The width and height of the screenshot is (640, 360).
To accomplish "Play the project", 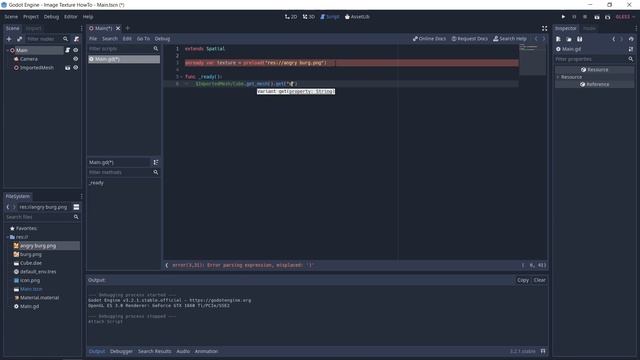I will pyautogui.click(x=563, y=17).
